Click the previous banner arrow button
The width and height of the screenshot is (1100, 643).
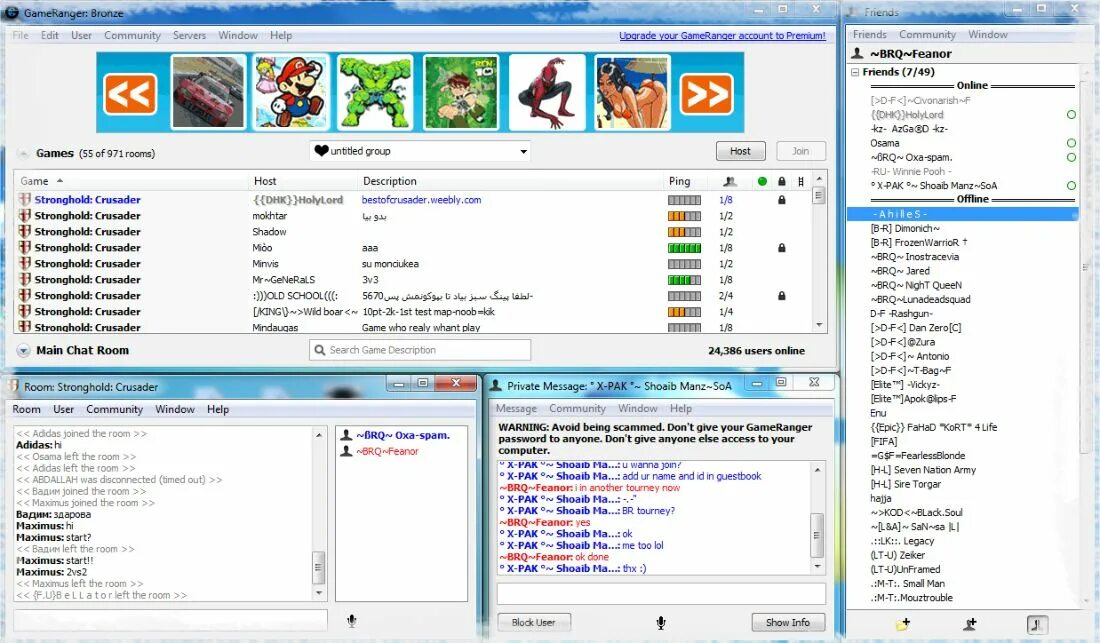click(x=130, y=93)
